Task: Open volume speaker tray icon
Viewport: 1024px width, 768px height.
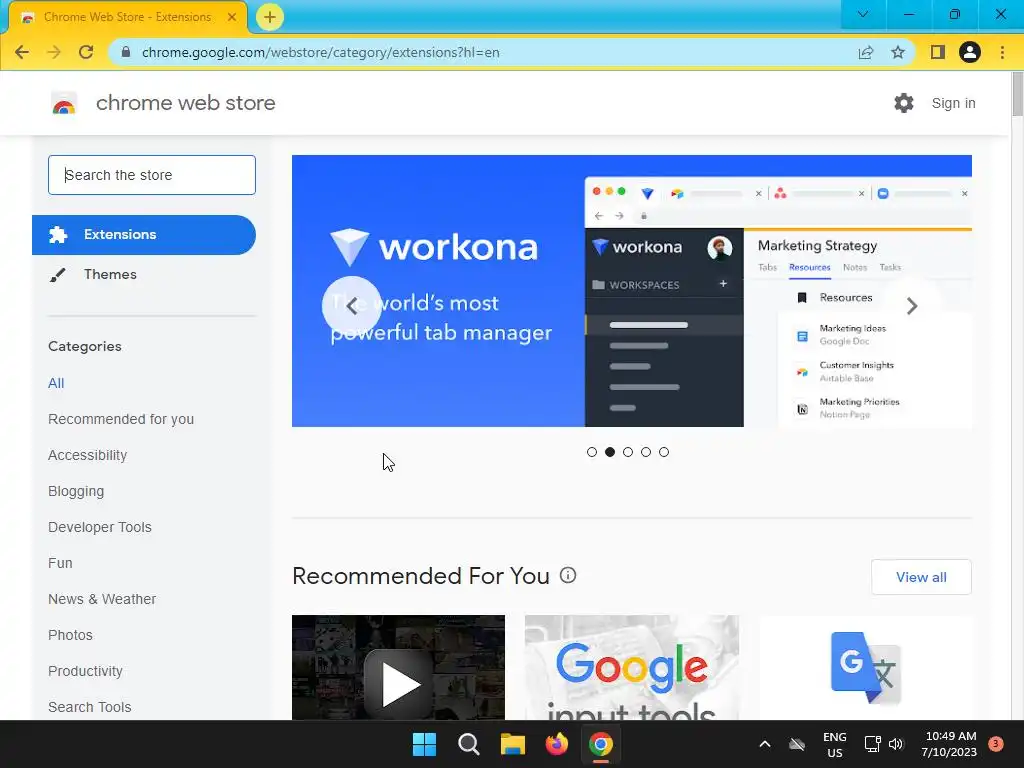Action: click(896, 744)
